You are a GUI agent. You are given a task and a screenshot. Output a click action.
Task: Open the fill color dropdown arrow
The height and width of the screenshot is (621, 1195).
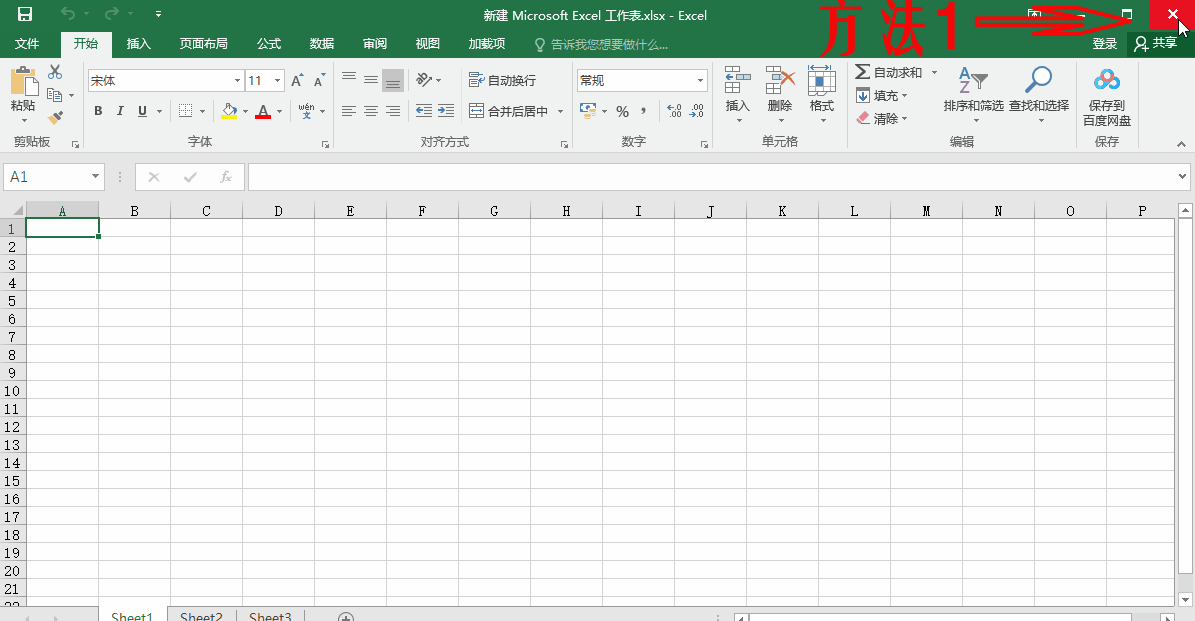(245, 112)
